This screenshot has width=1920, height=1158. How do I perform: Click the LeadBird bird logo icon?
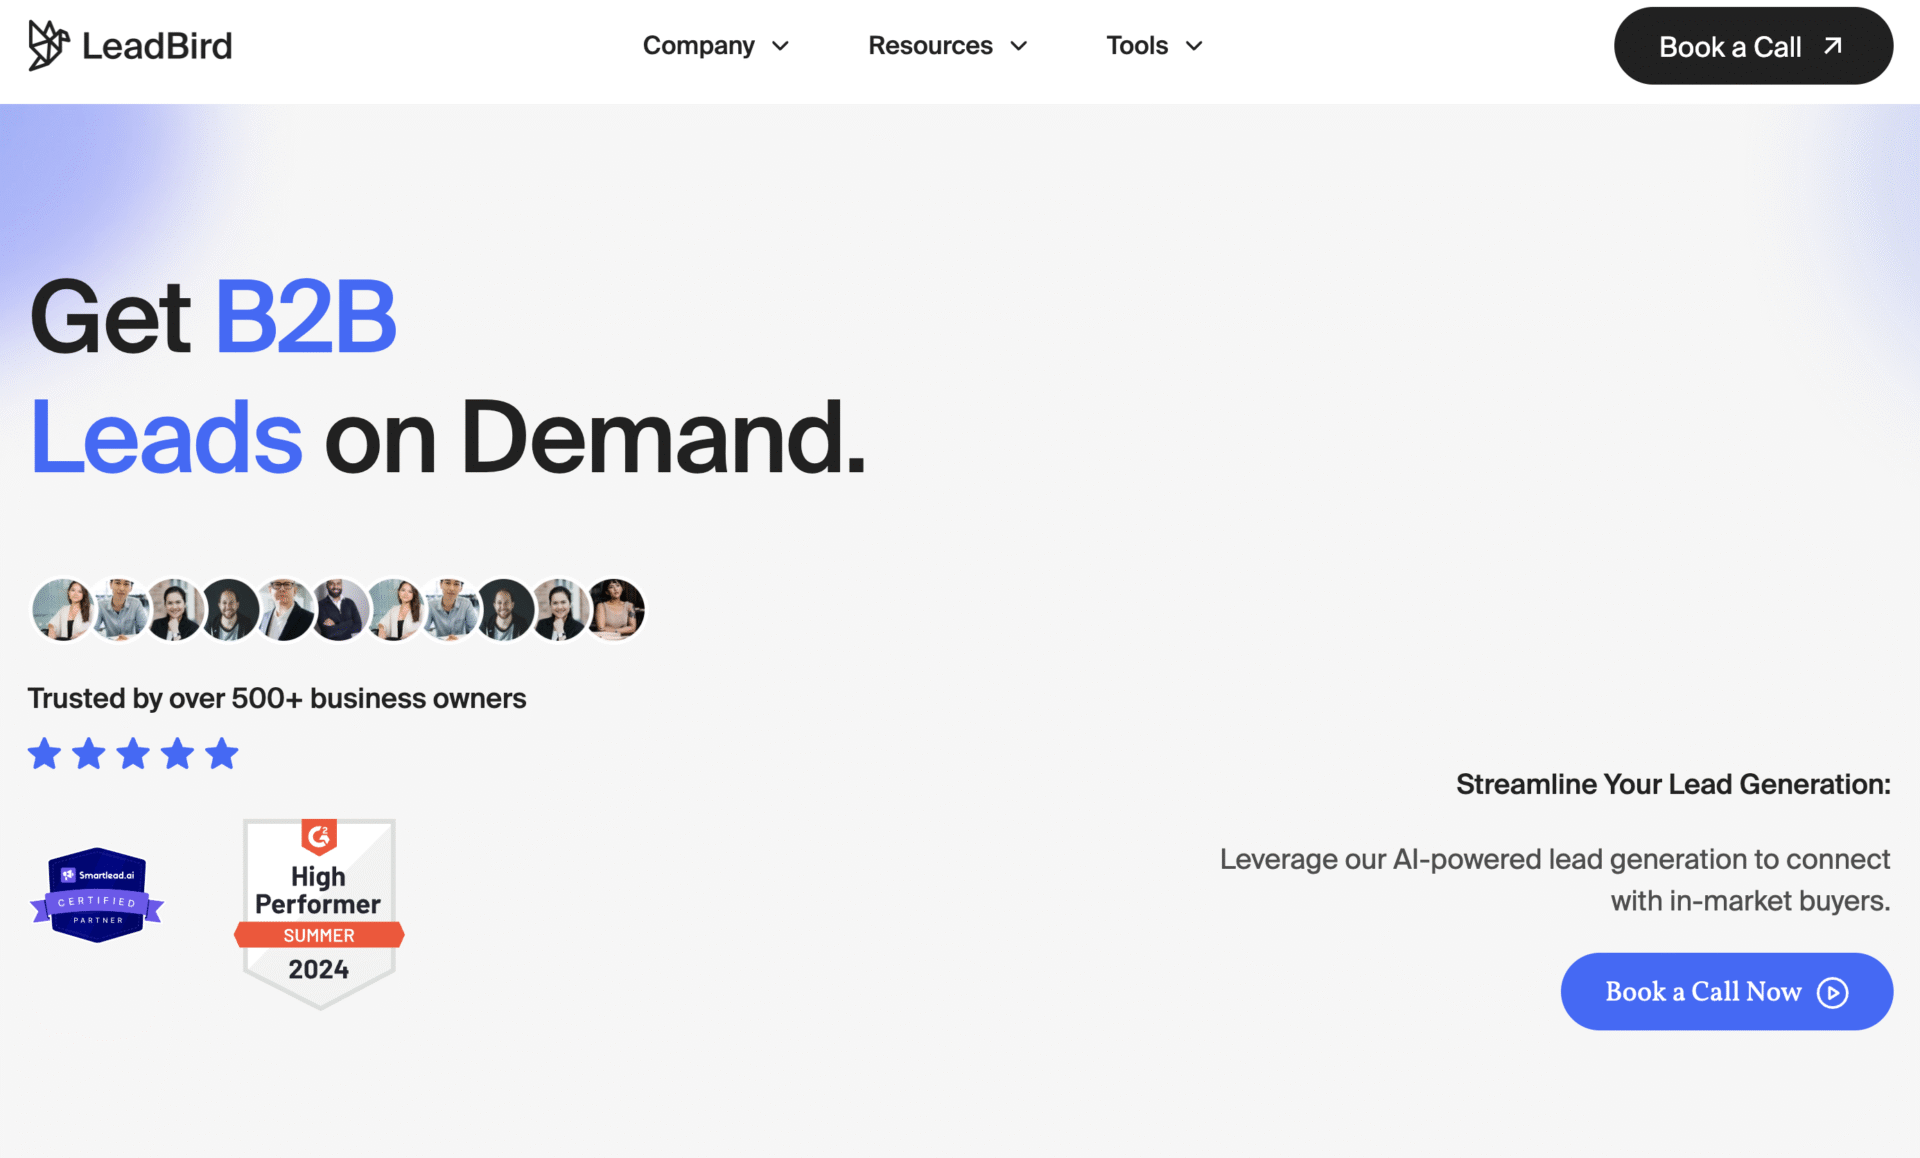(48, 45)
